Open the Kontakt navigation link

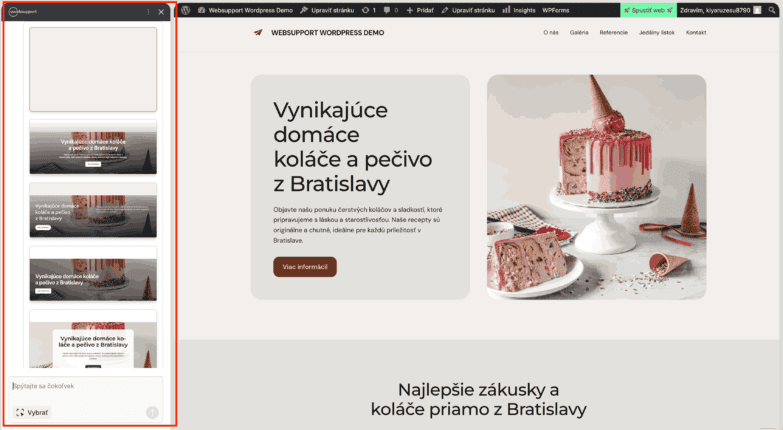(x=696, y=32)
